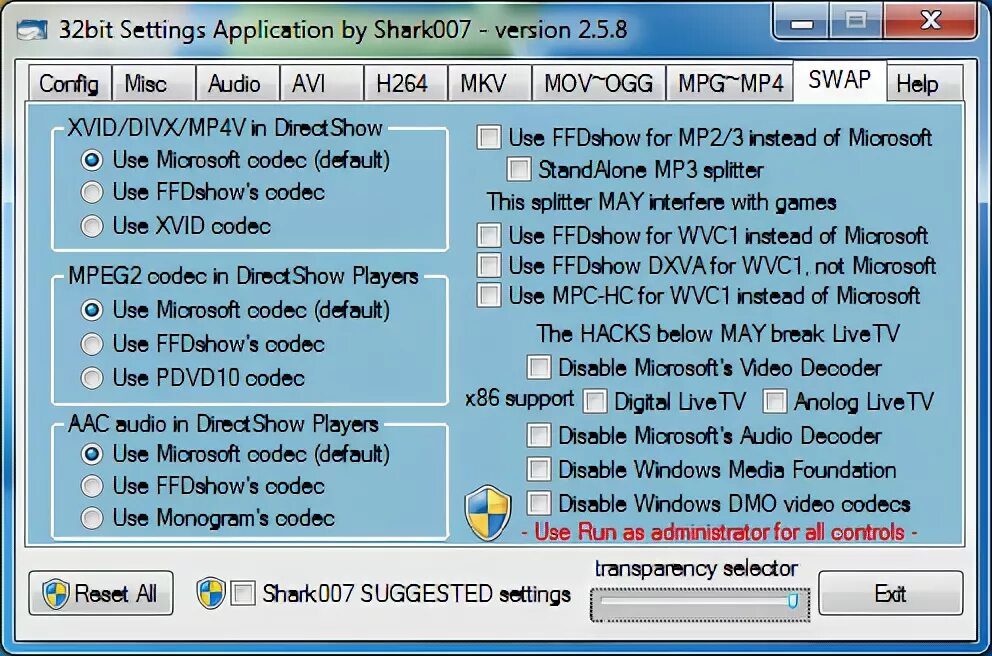Choose the Use XVID codec option
Viewport: 992px width, 656px height.
[x=176, y=226]
